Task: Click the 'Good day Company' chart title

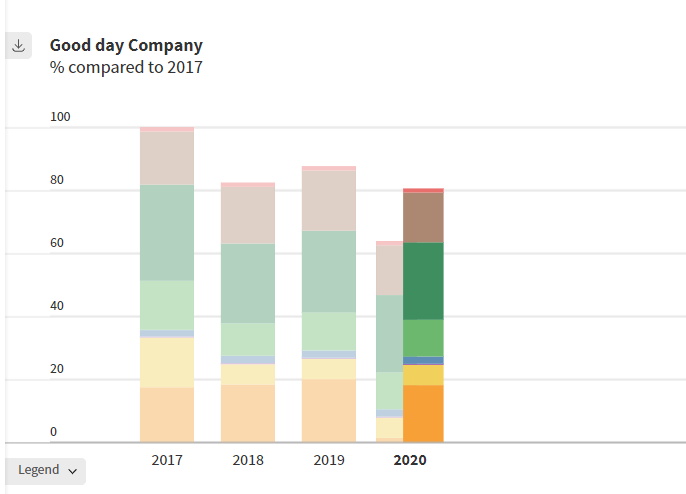Action: pos(126,45)
